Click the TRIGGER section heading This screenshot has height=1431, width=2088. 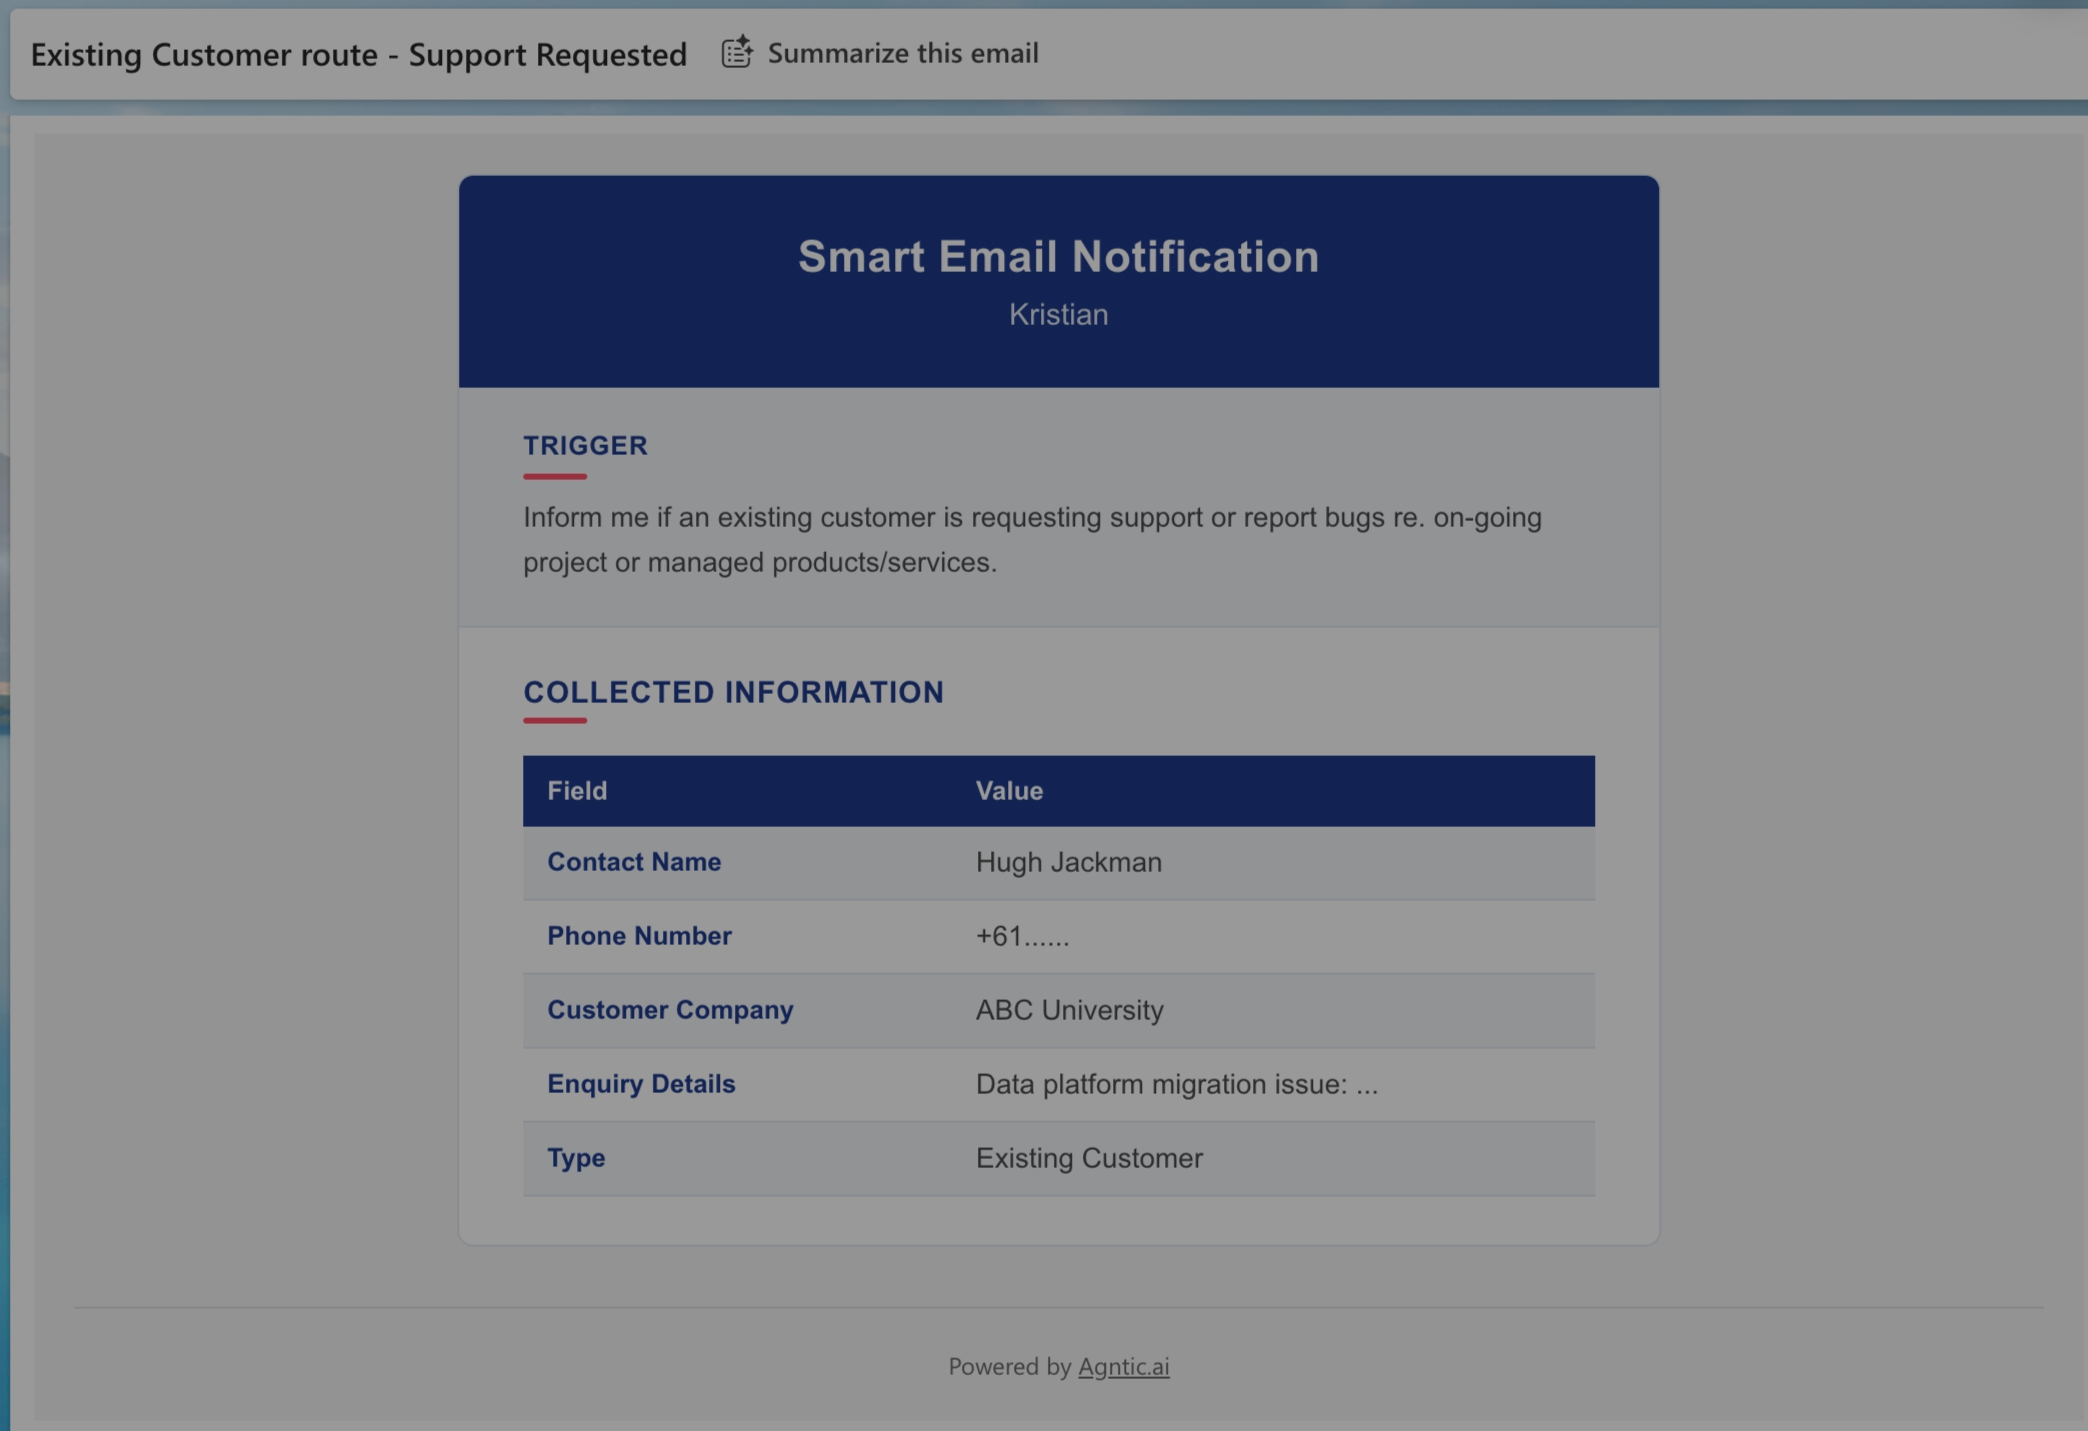tap(586, 445)
